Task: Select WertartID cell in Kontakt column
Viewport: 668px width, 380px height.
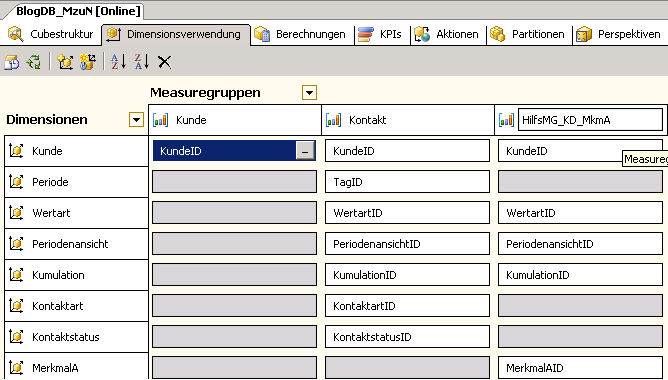Action: click(x=407, y=213)
